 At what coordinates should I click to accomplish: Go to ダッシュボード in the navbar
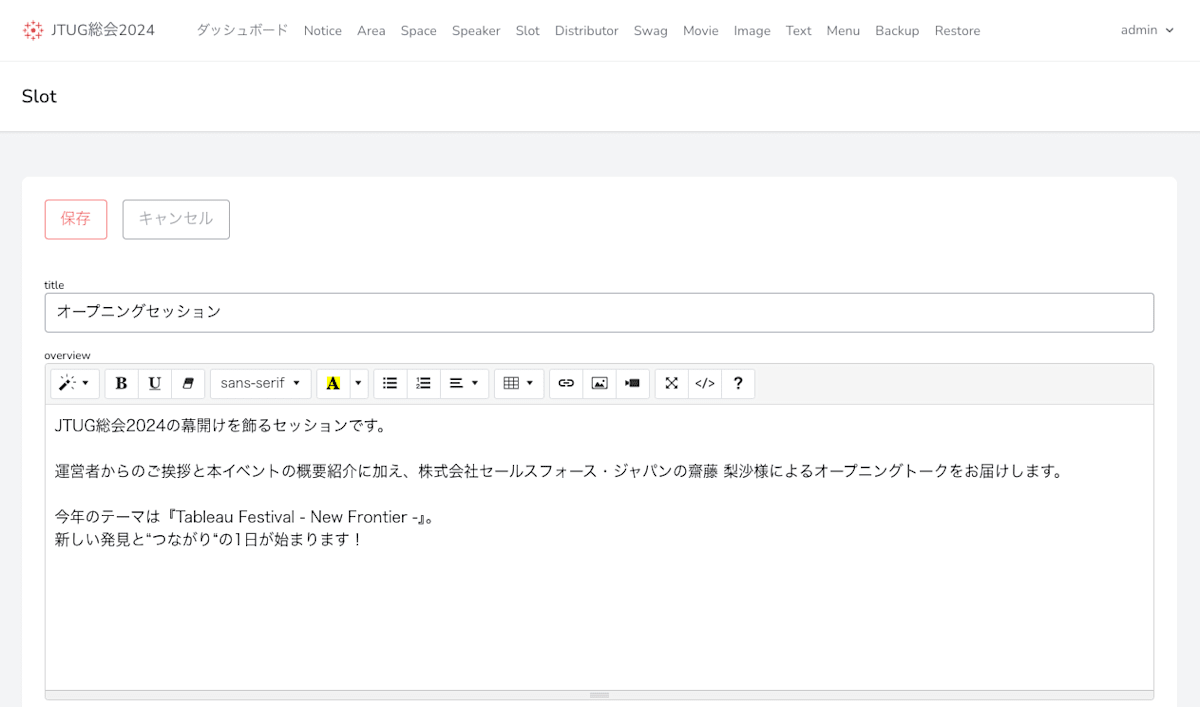pos(242,30)
